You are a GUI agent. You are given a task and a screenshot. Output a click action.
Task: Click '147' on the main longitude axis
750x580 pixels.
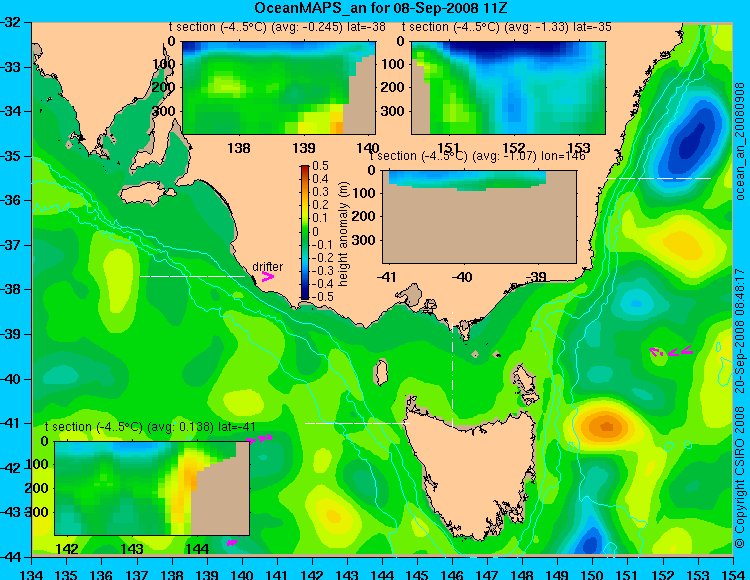tap(487, 575)
